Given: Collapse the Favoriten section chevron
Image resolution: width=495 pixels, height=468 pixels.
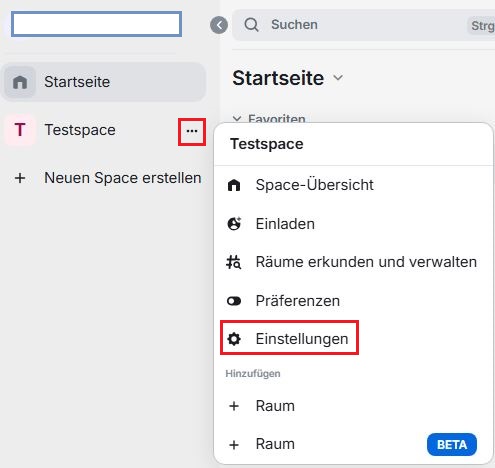Looking at the screenshot, I should [237, 118].
